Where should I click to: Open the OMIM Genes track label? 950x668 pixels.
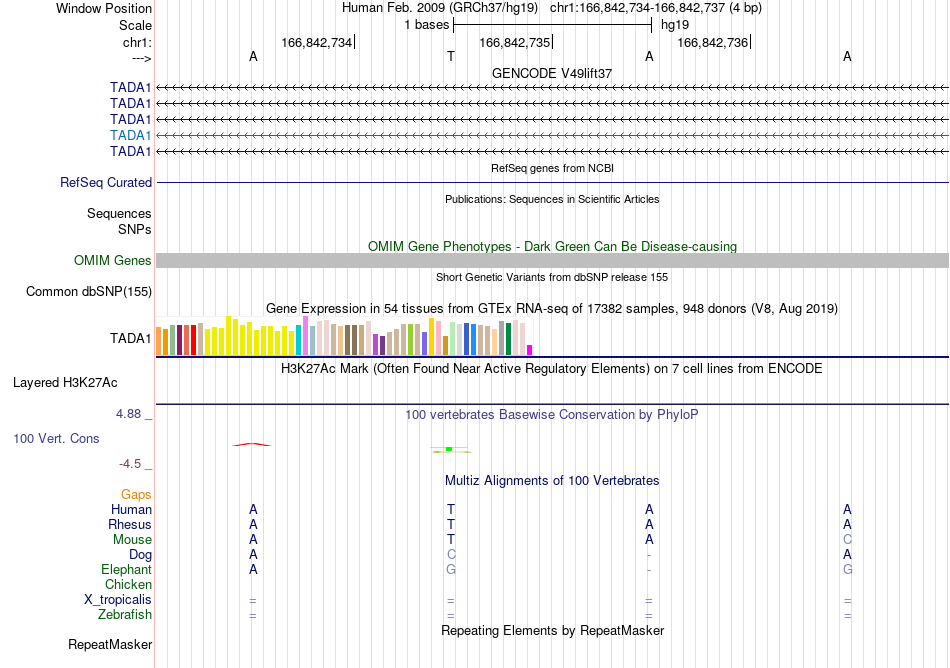tap(113, 260)
